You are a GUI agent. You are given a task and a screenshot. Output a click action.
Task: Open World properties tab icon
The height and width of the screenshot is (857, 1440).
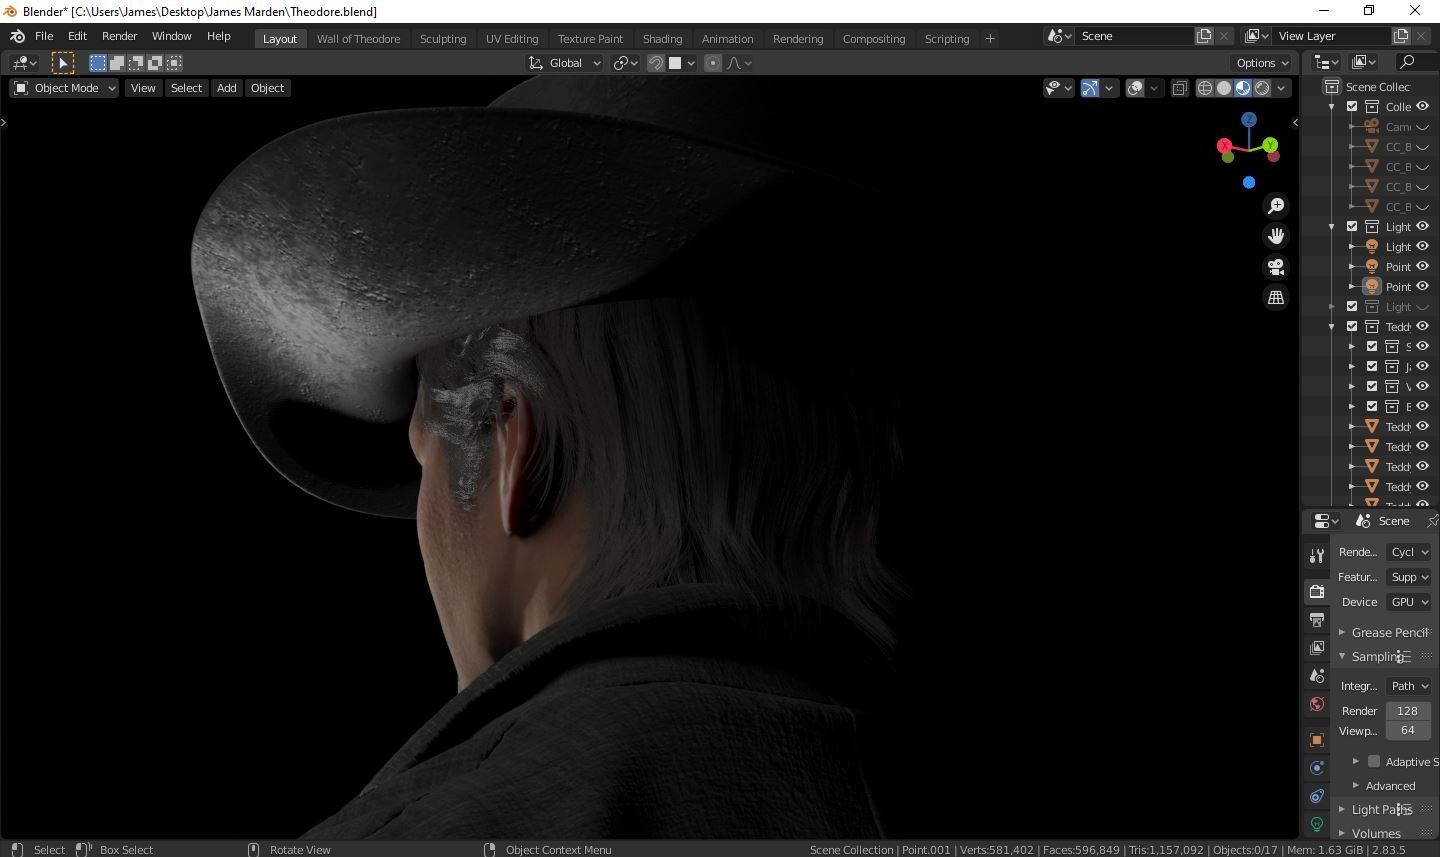click(x=1317, y=704)
